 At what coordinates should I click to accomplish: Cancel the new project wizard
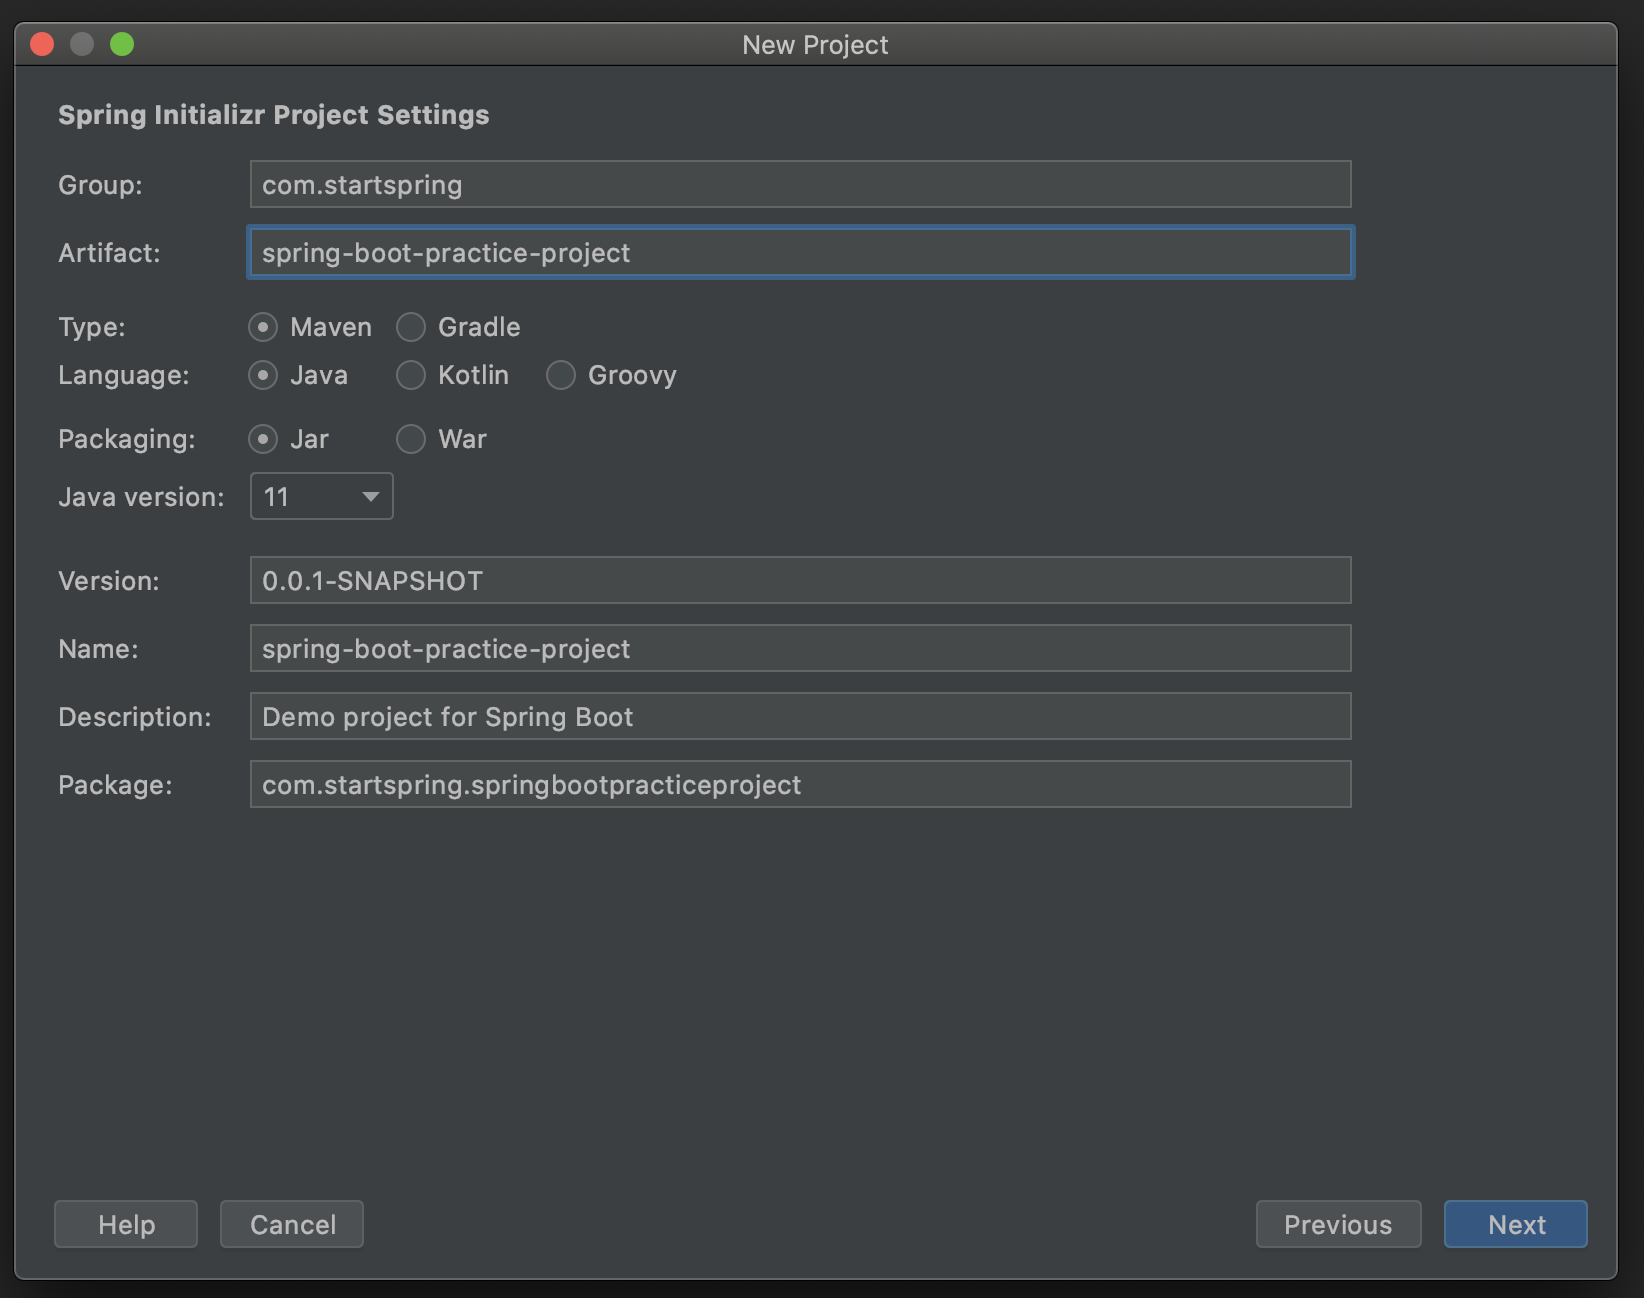[292, 1224]
